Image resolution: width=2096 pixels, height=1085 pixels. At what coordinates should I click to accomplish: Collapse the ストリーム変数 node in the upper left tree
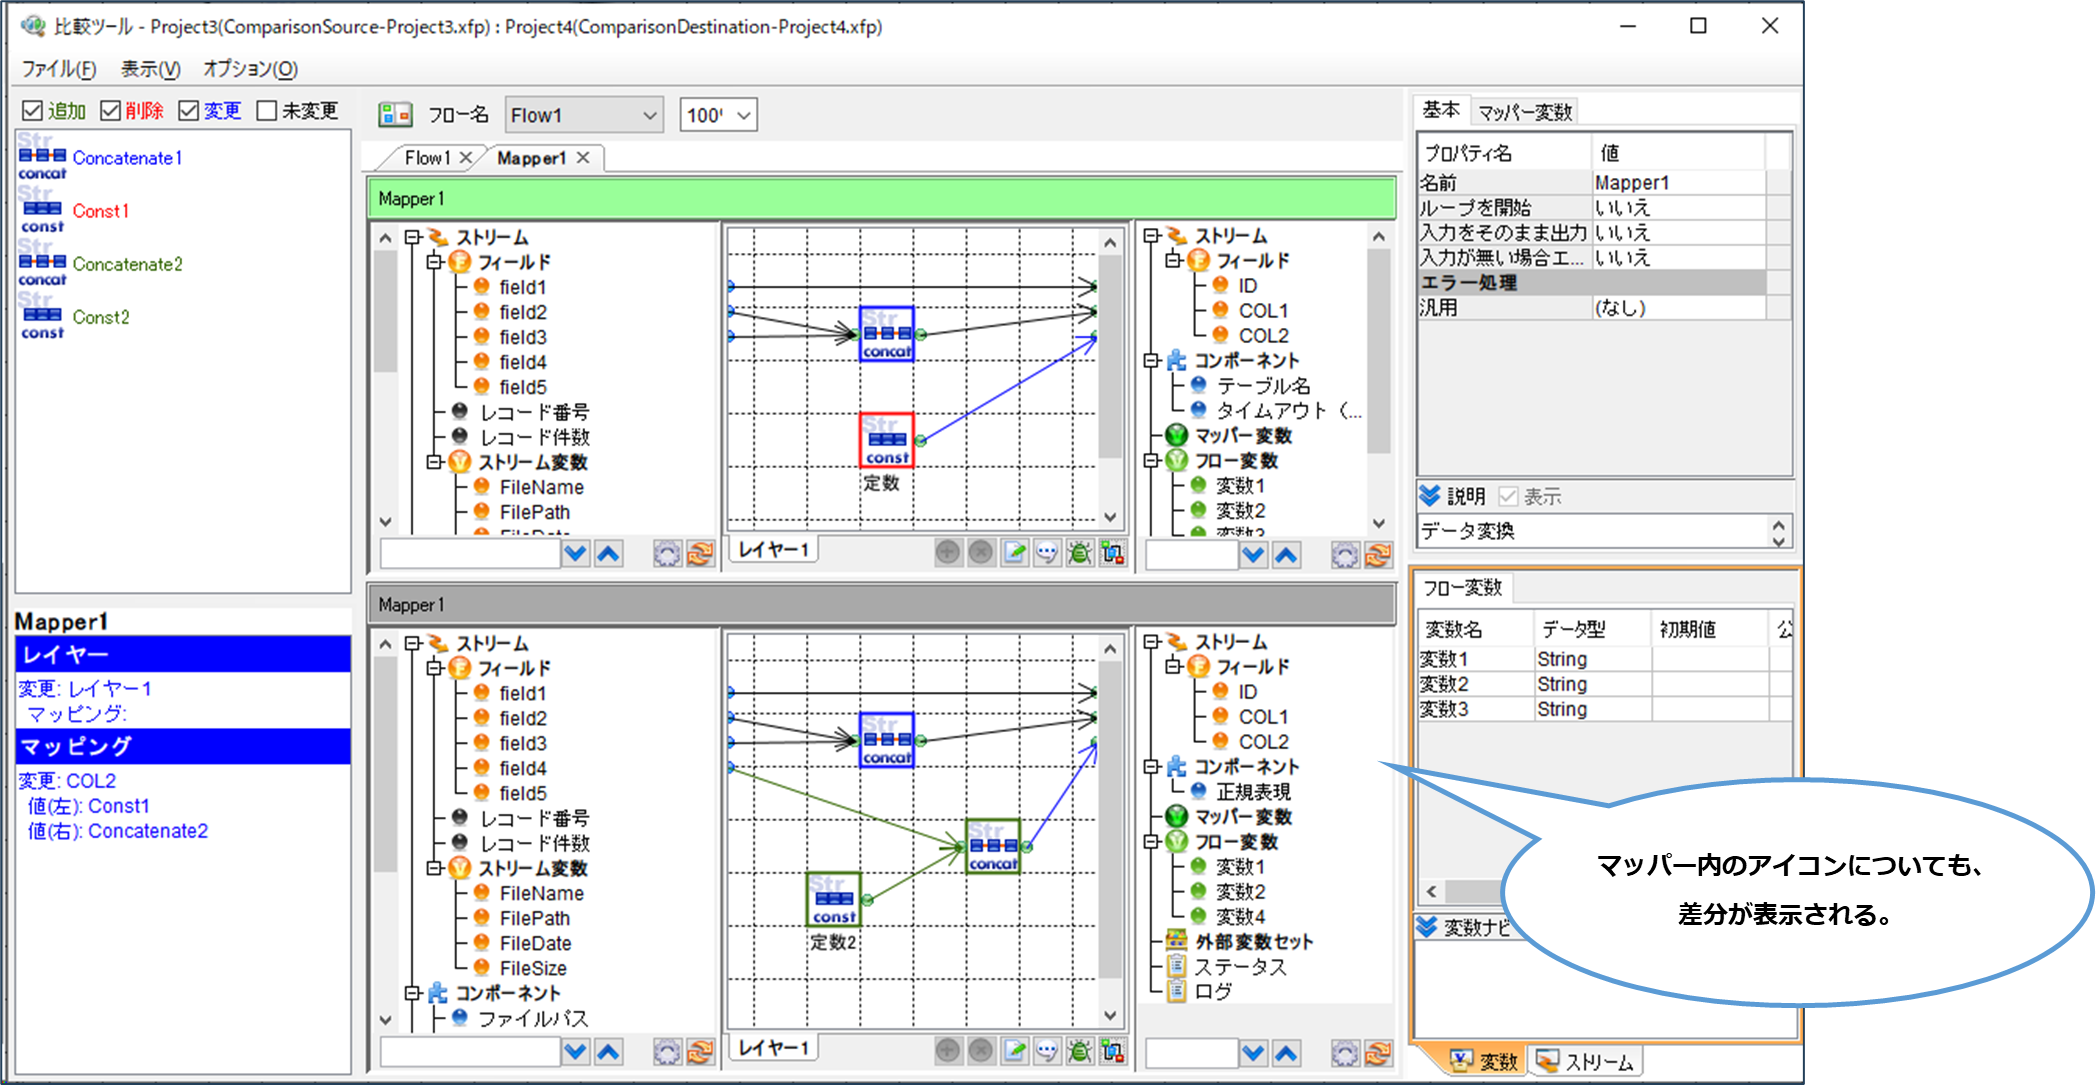pyautogui.click(x=435, y=462)
